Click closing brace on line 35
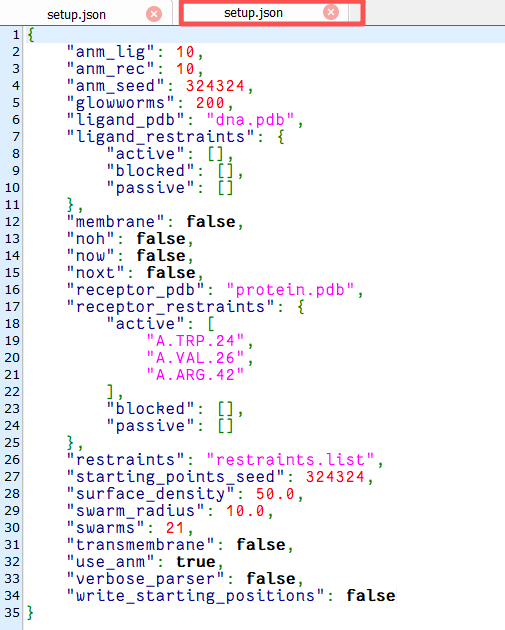505x630 pixels. pos(31,613)
